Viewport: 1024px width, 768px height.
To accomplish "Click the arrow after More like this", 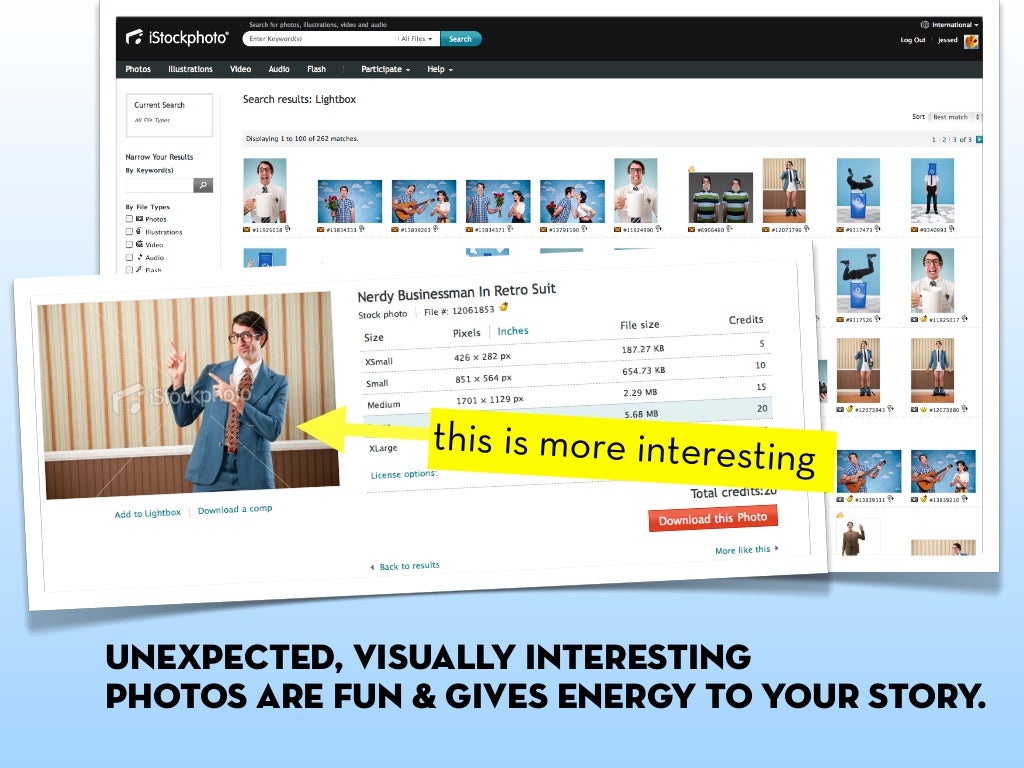I will [x=776, y=549].
